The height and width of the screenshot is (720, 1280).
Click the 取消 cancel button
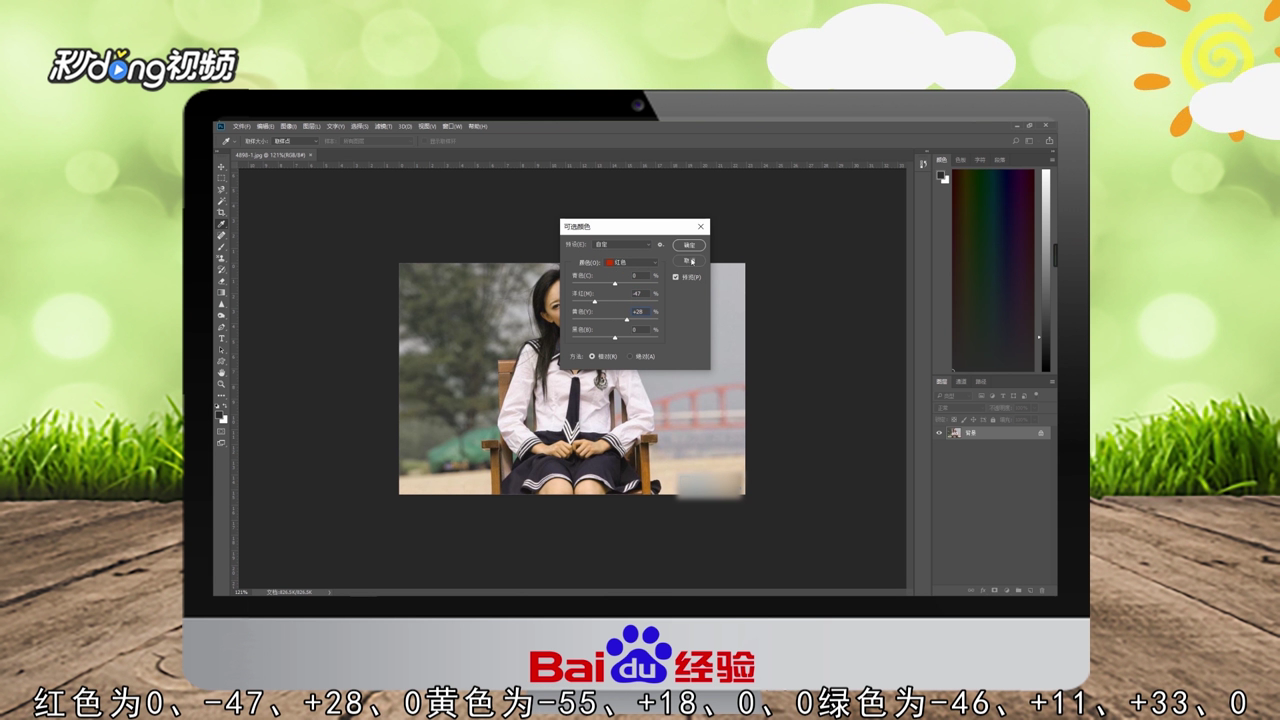coord(689,261)
